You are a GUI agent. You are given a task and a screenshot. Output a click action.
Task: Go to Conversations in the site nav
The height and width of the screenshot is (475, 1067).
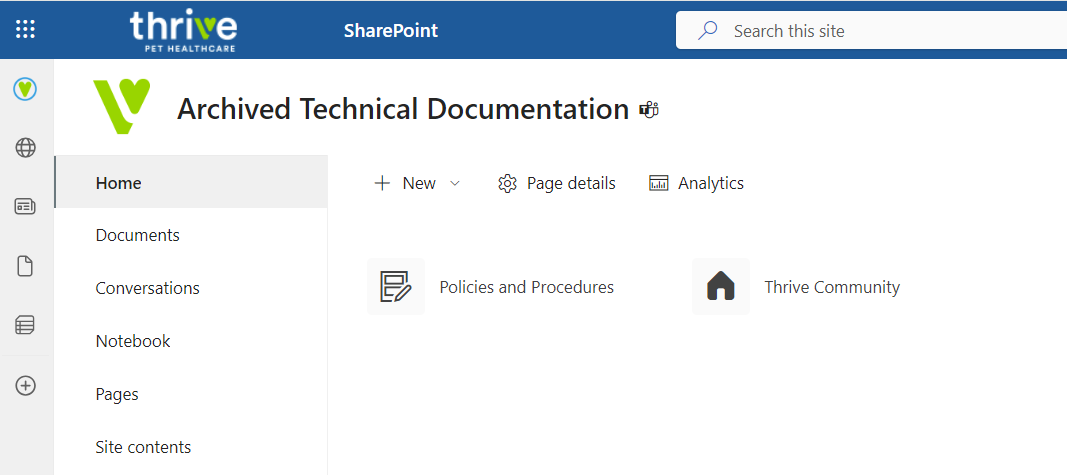[147, 288]
